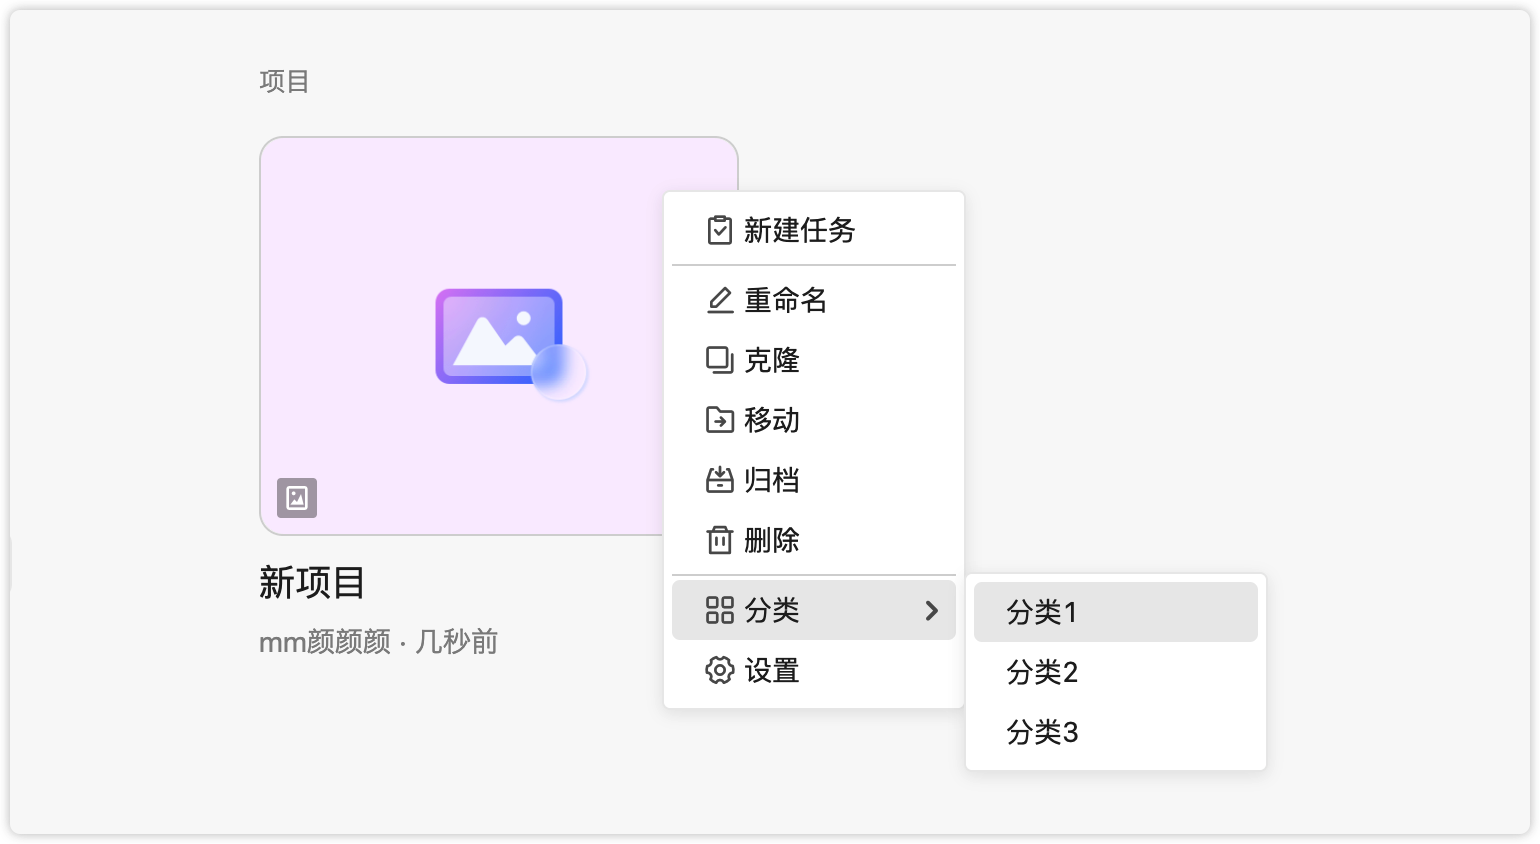Click the clone icon next to 克隆
The height and width of the screenshot is (844, 1540).
719,360
